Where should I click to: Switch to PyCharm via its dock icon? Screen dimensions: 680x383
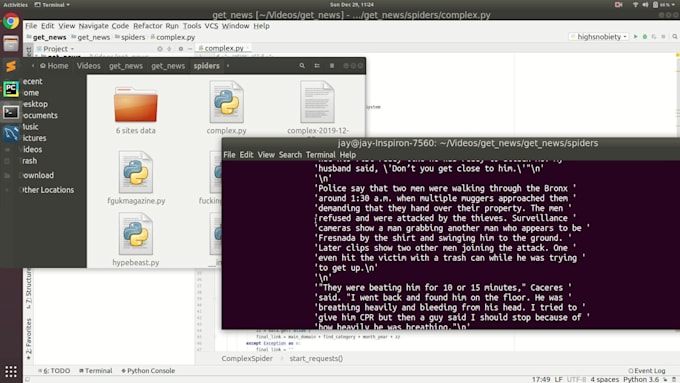11,89
